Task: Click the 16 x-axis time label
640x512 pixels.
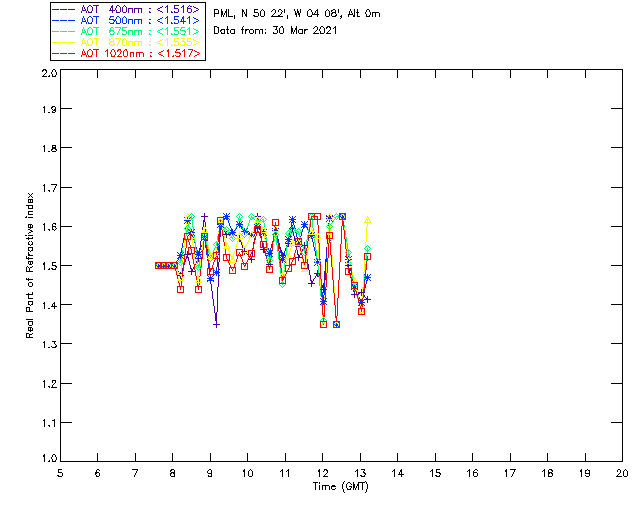Action: [x=473, y=473]
